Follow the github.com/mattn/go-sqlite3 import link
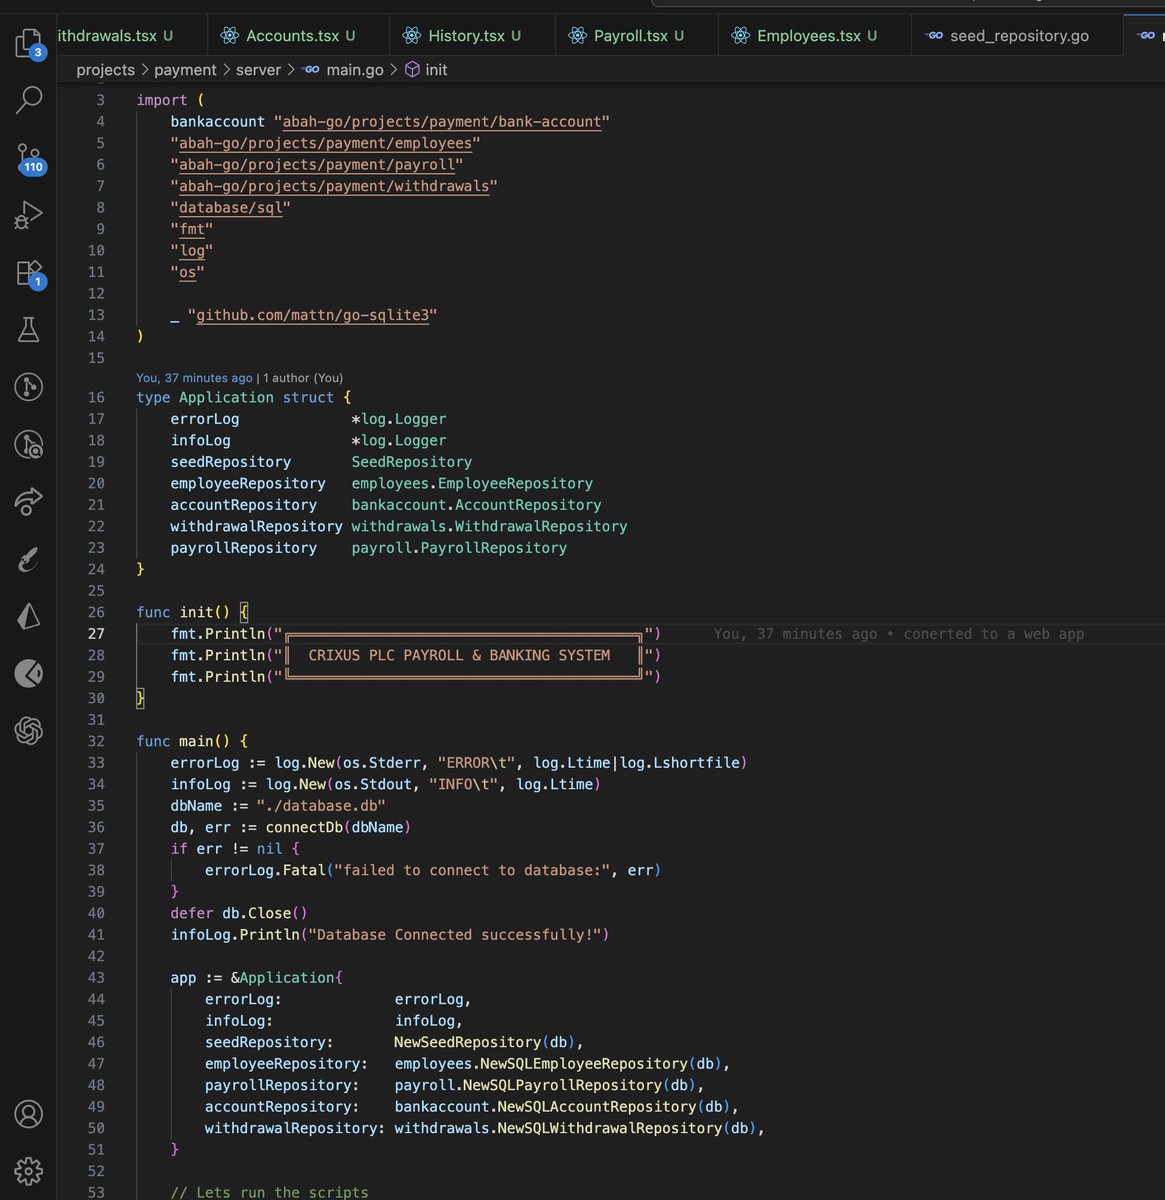Screen dimensions: 1165x1200 pos(312,315)
